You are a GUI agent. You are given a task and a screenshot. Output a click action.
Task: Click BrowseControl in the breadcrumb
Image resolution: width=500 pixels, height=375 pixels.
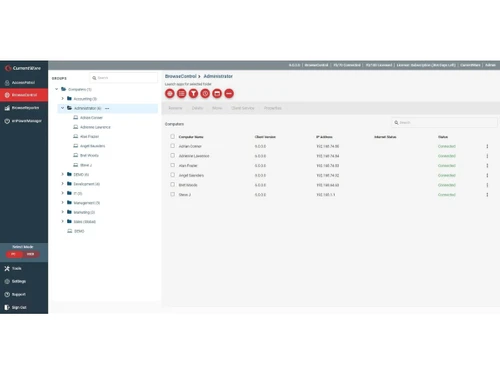181,76
